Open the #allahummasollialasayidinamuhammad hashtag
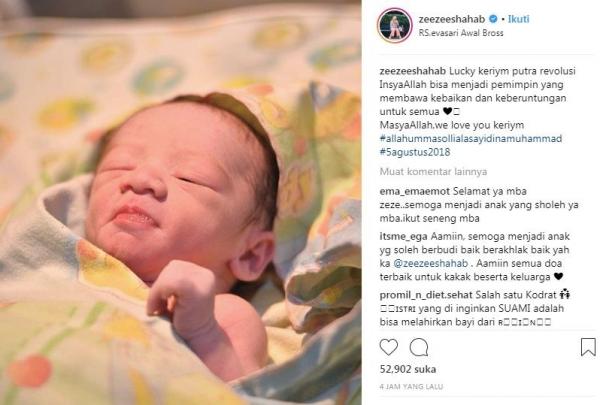Image resolution: width=600 pixels, height=405 pixels. click(471, 139)
